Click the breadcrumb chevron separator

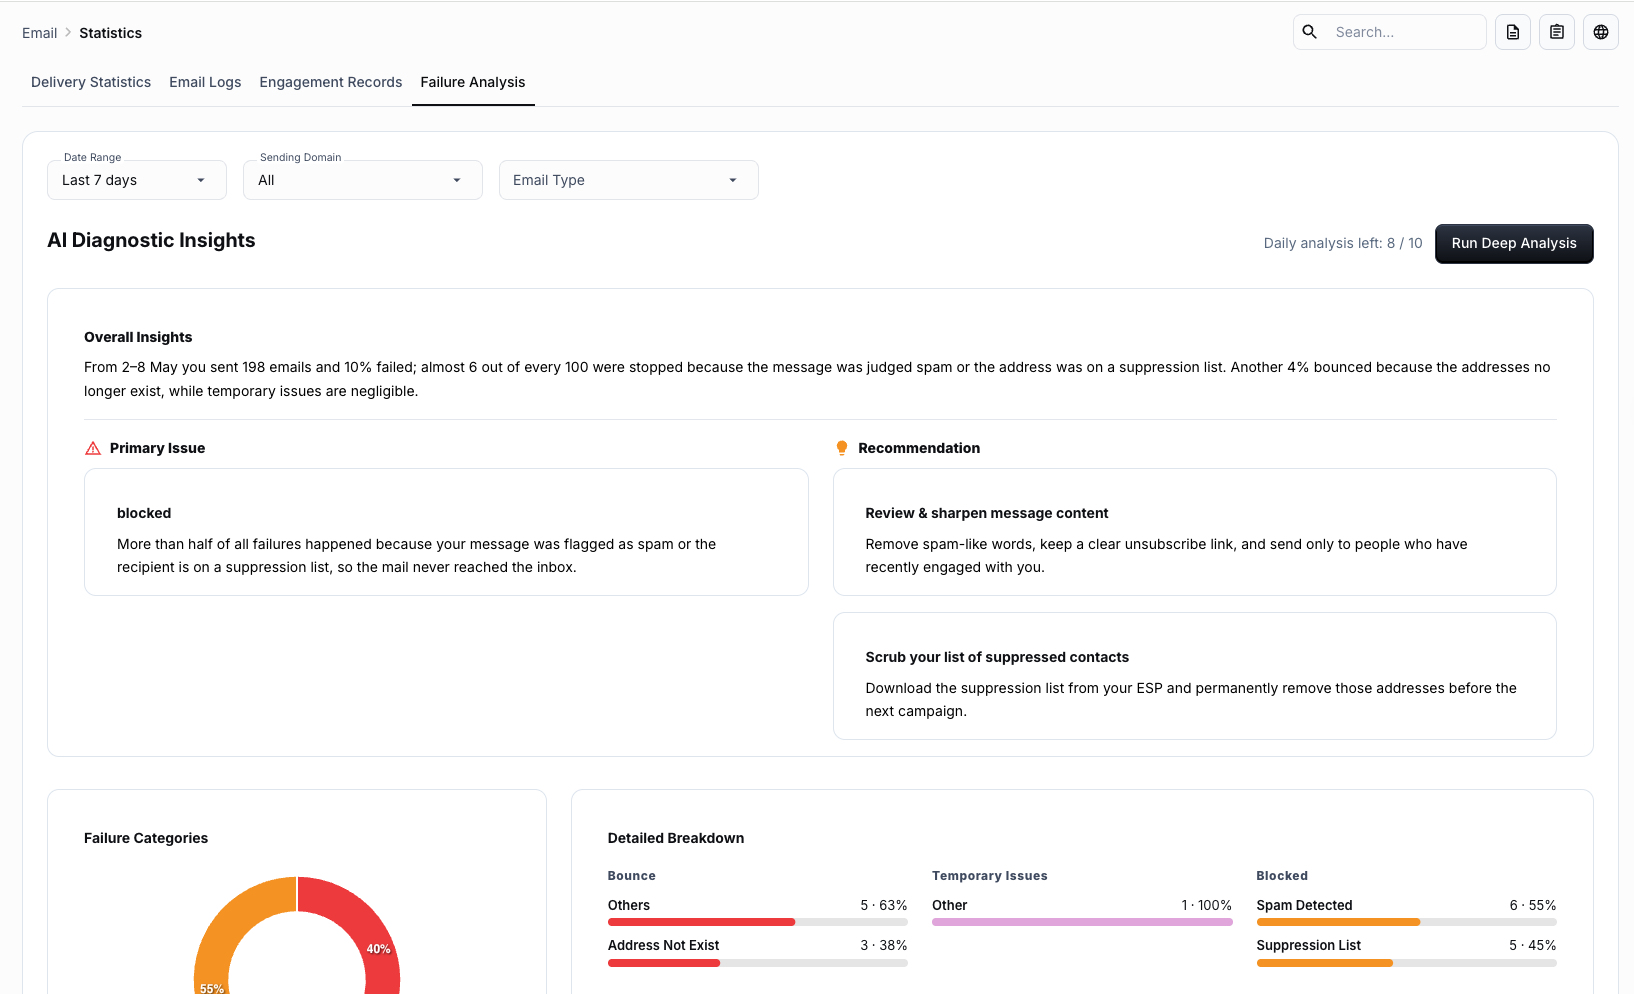click(x=68, y=33)
